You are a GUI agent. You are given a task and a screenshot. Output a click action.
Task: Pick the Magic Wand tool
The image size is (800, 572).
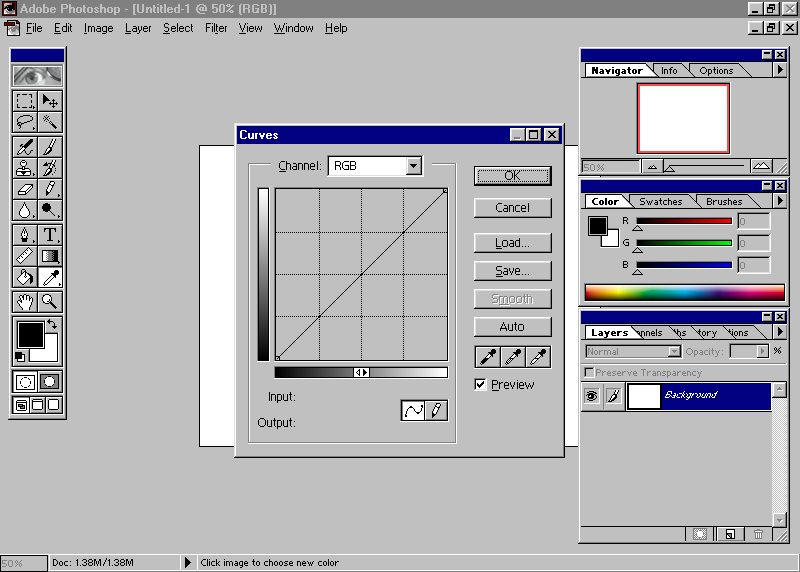tap(50, 122)
